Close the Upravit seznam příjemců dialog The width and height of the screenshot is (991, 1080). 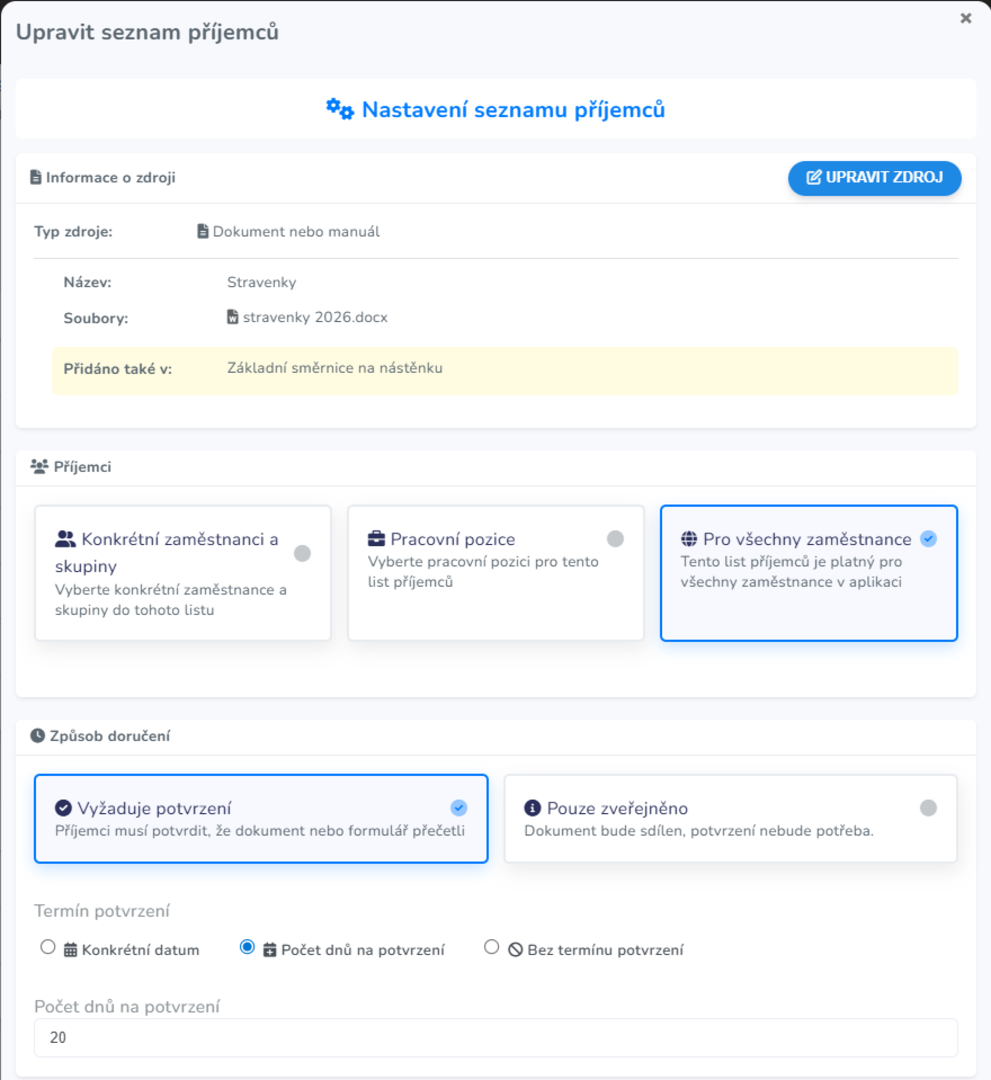click(966, 18)
